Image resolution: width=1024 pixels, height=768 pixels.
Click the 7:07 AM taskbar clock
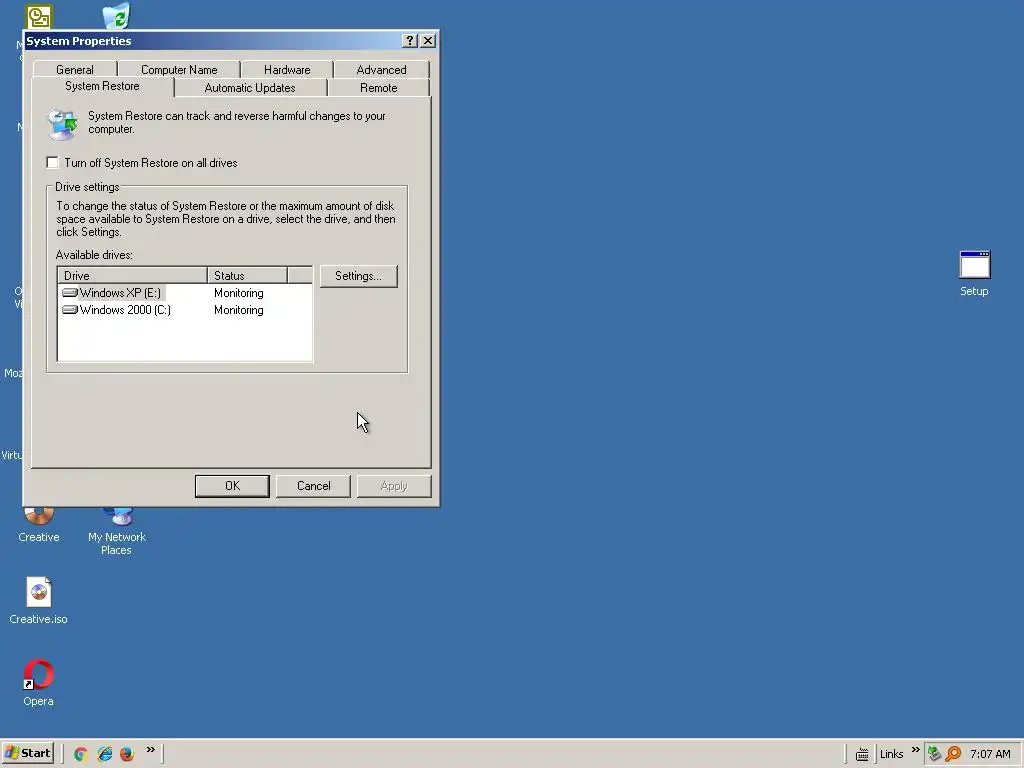click(x=990, y=754)
